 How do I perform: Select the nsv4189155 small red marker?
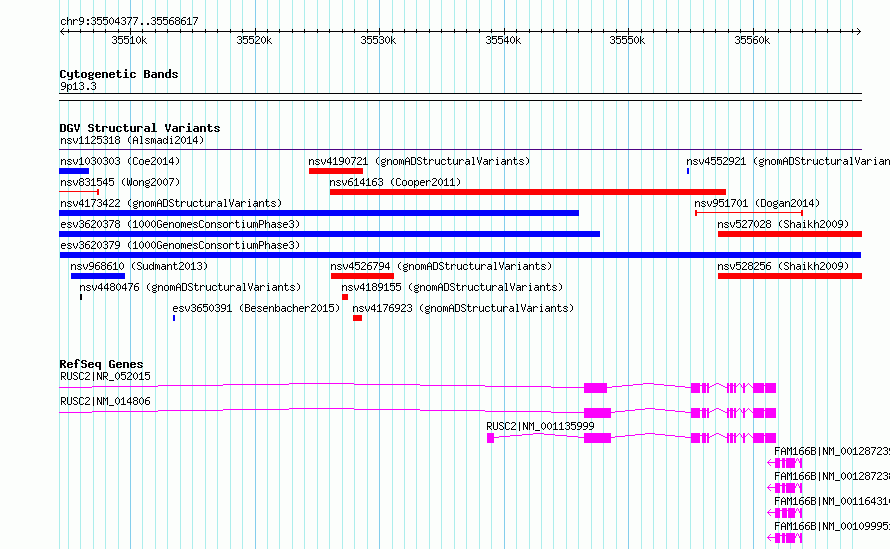345,297
